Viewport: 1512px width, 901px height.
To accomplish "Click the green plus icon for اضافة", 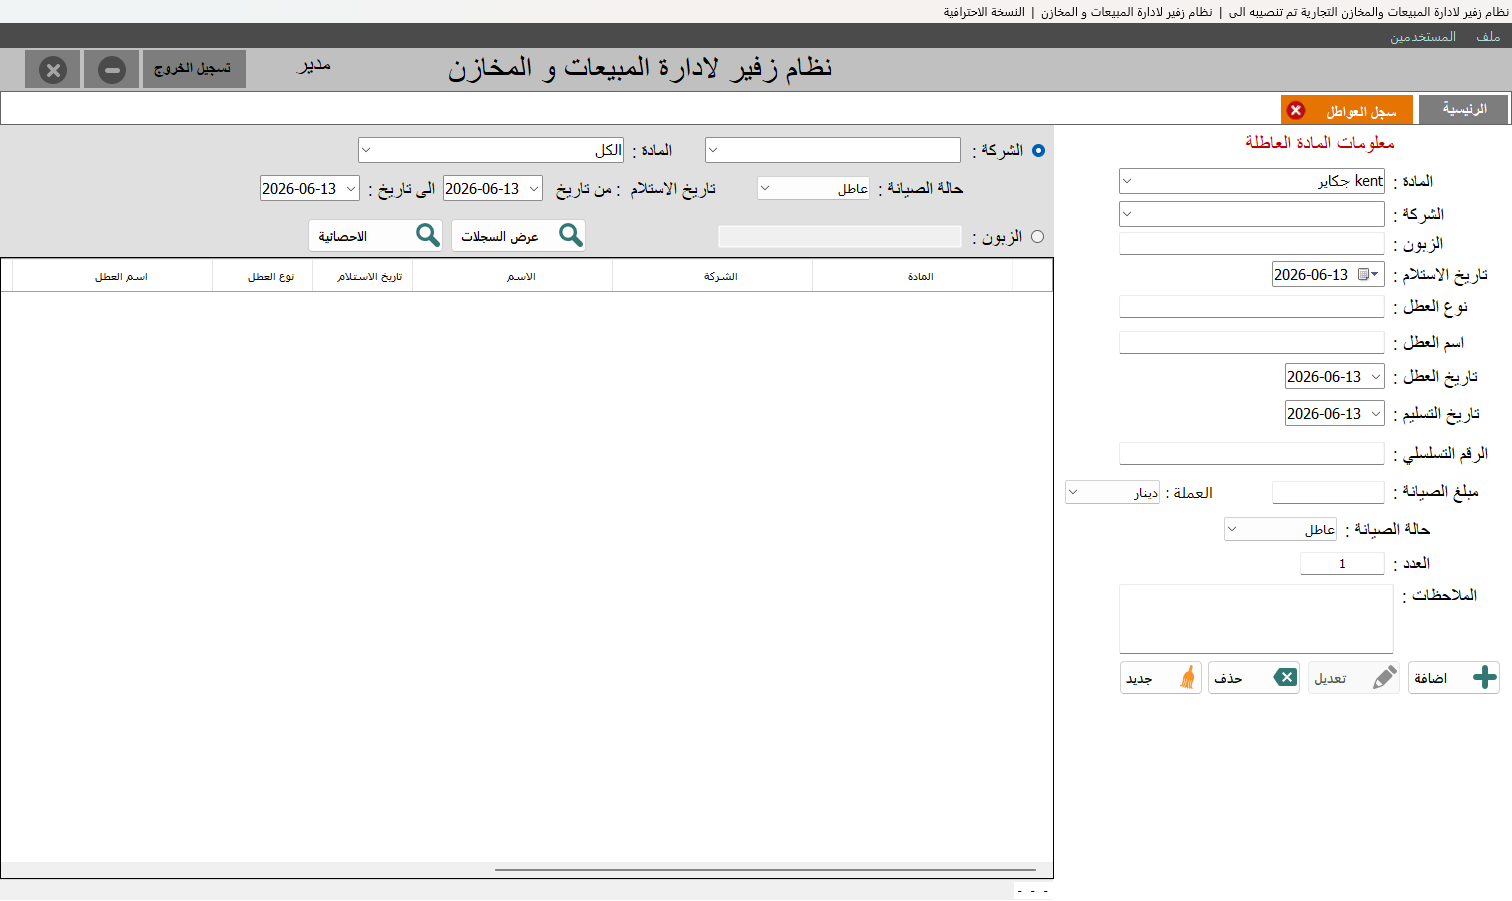I will click(x=1485, y=677).
